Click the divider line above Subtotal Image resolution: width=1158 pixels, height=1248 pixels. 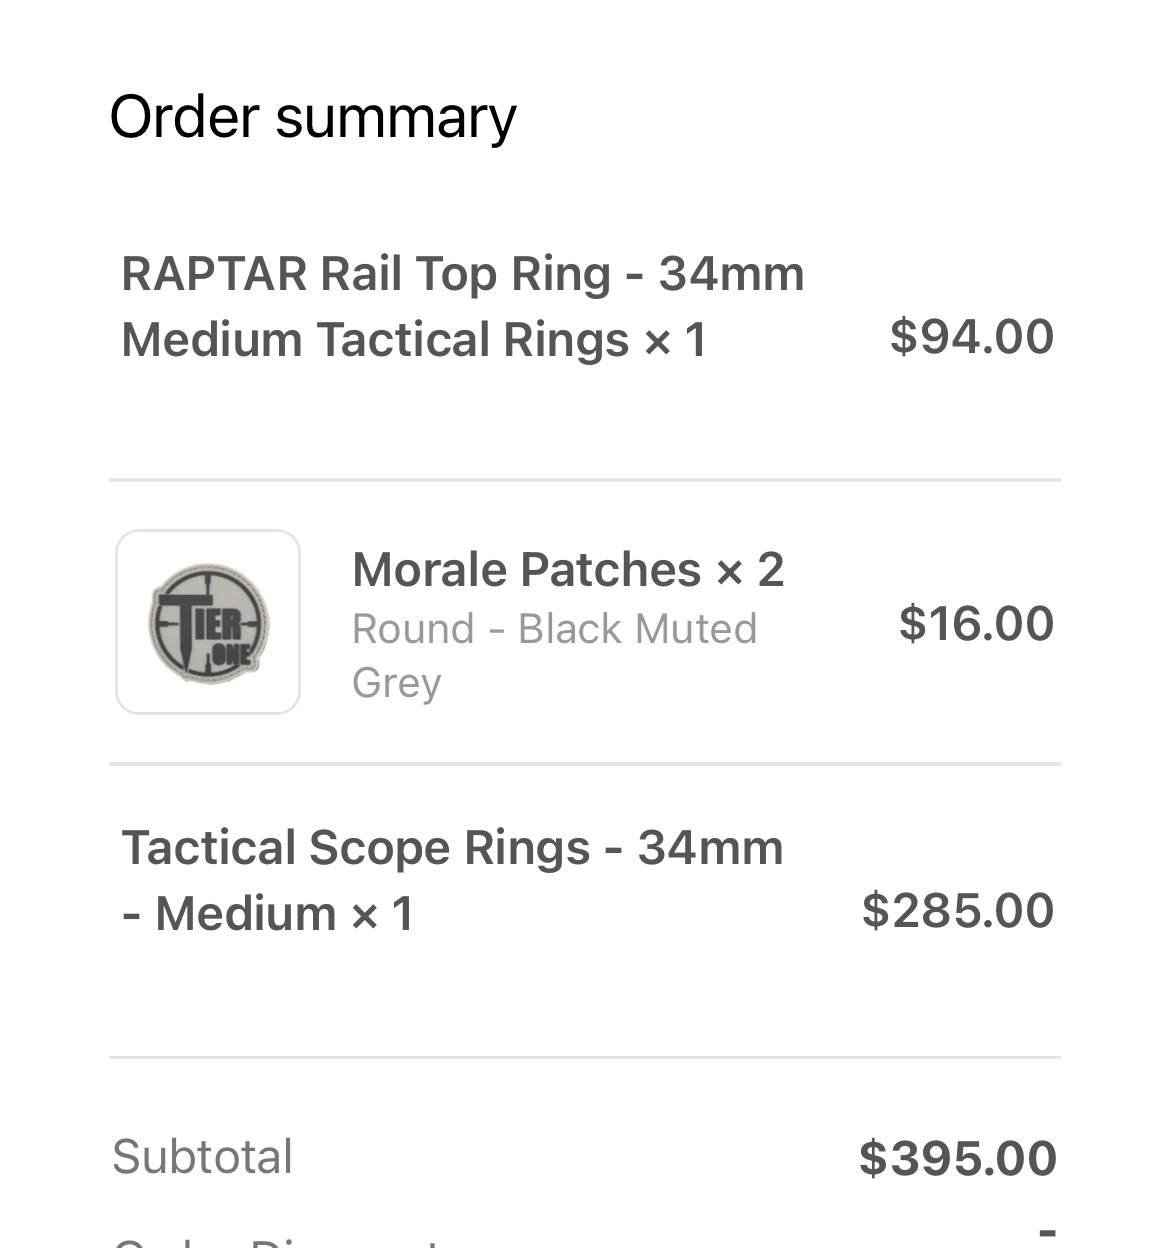point(584,1057)
